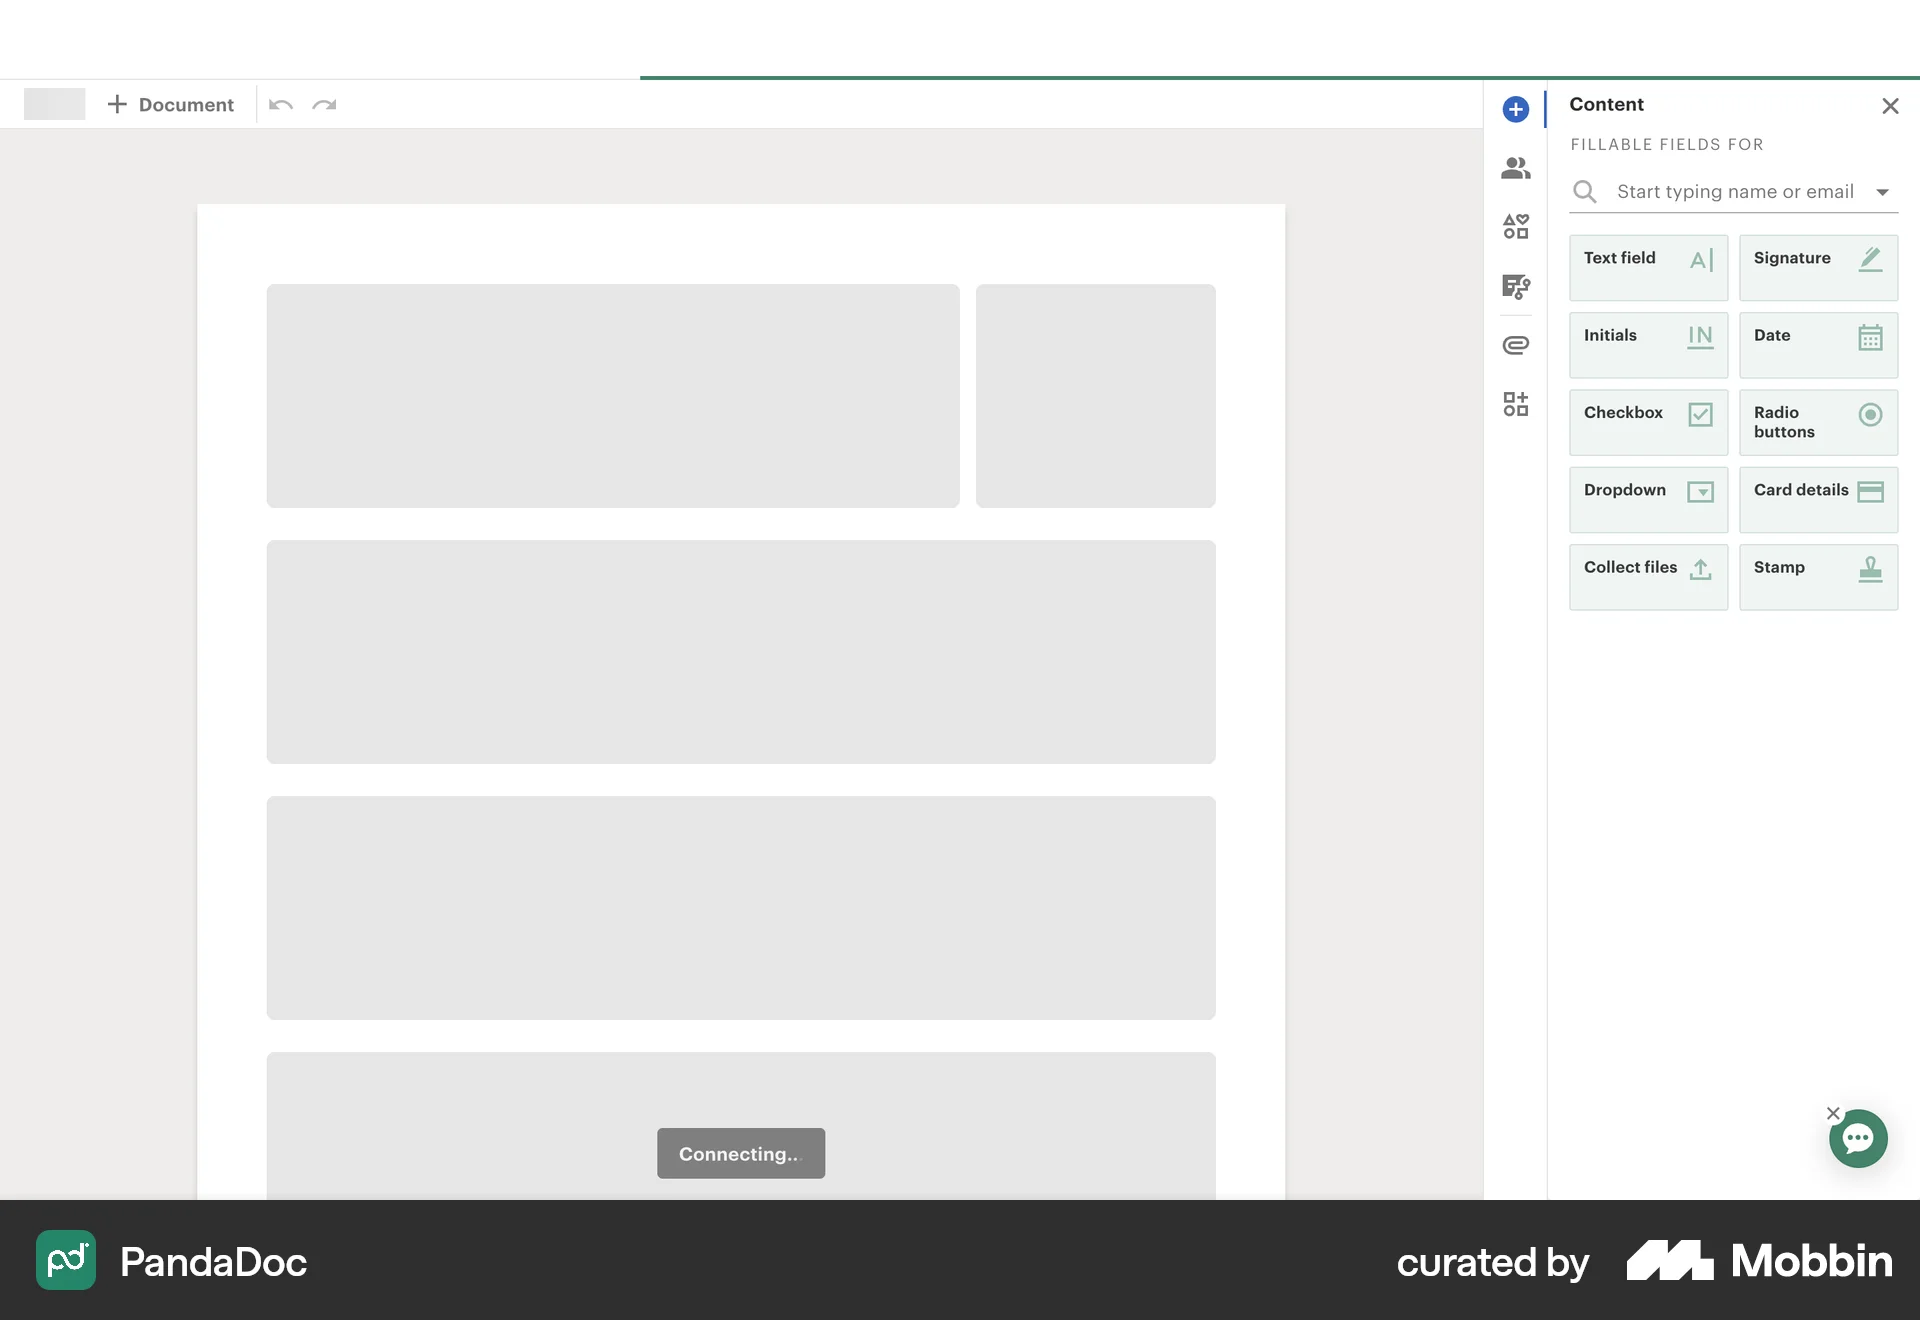This screenshot has width=1920, height=1320.
Task: Select the design elements shapes icon
Action: pyautogui.click(x=1515, y=226)
